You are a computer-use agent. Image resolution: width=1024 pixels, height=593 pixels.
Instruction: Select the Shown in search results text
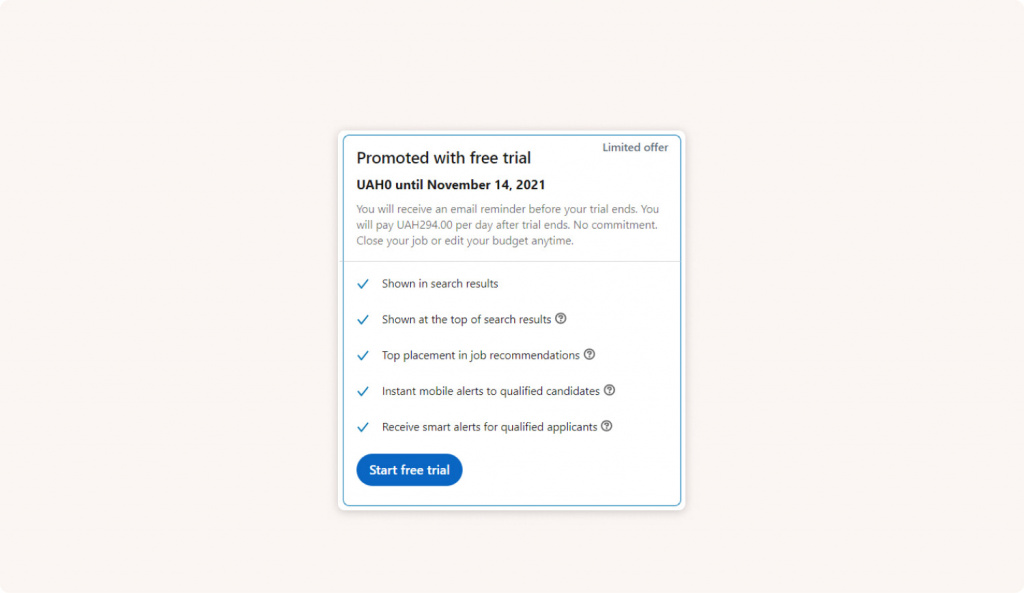coord(440,284)
